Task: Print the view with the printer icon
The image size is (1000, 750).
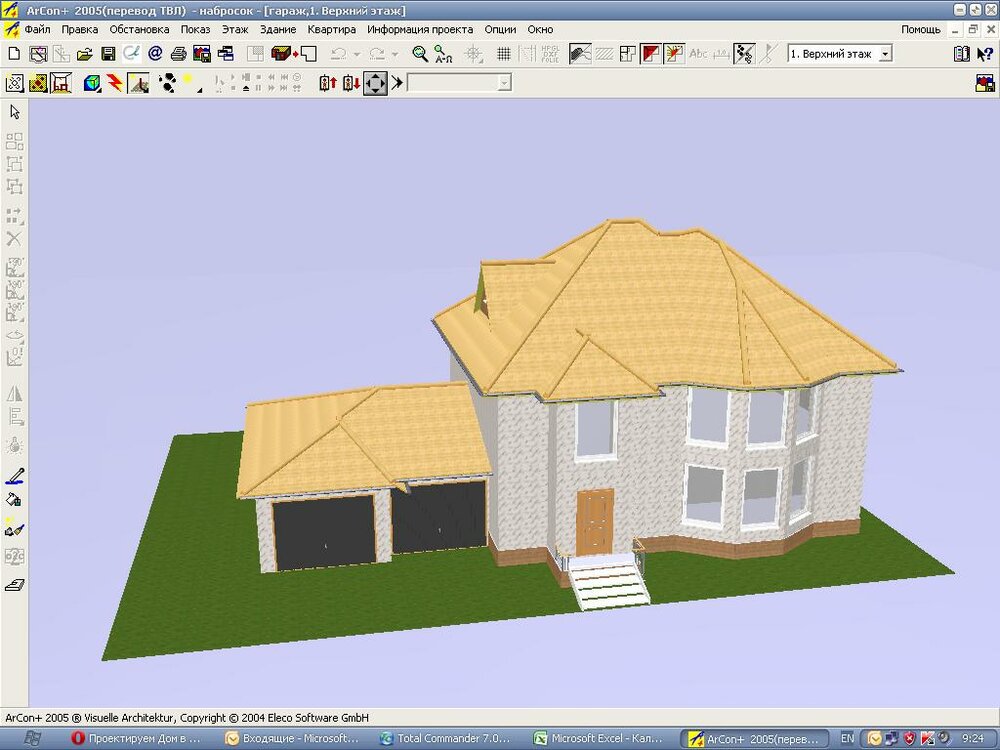Action: [x=178, y=54]
